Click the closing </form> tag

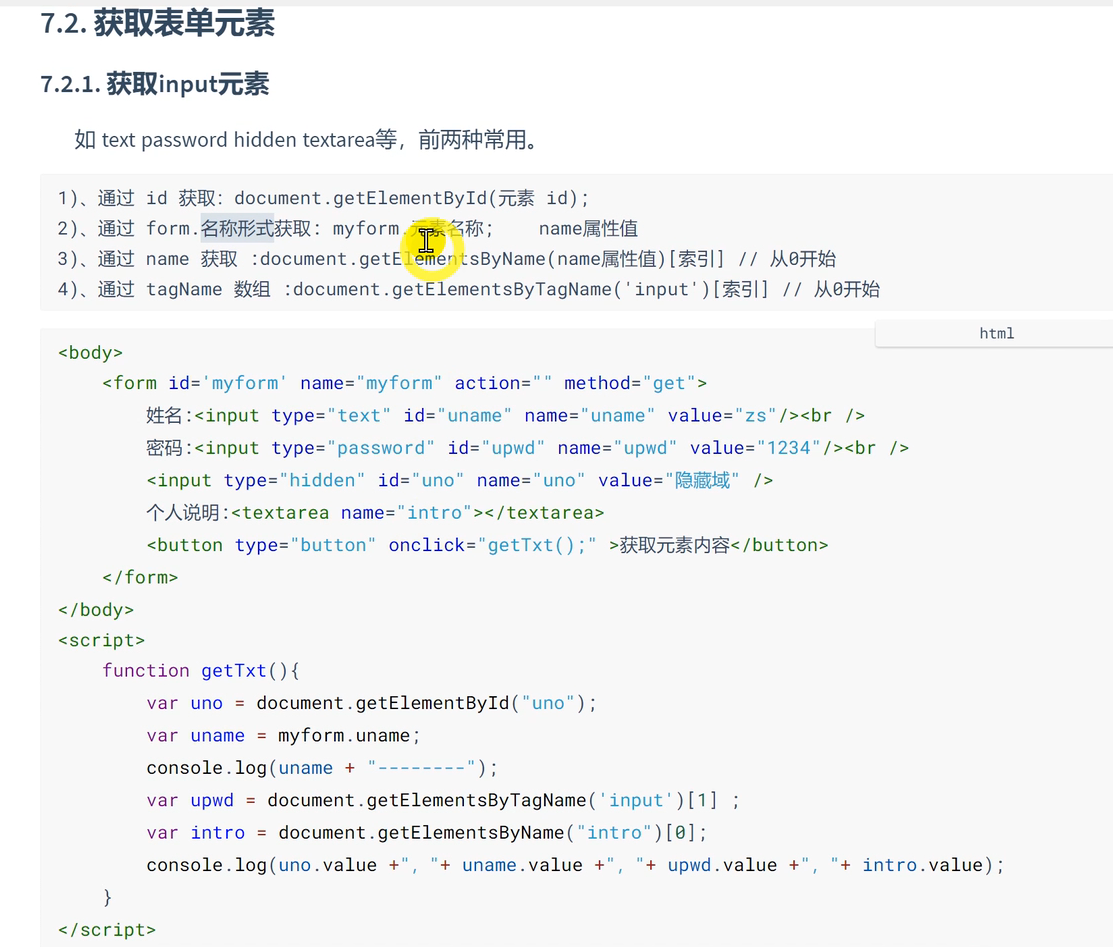tap(140, 577)
